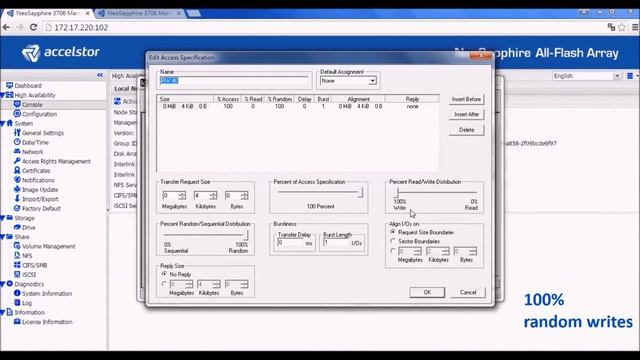
Task: Click Percent Random/Sequential Distribution slider
Action: (205, 235)
